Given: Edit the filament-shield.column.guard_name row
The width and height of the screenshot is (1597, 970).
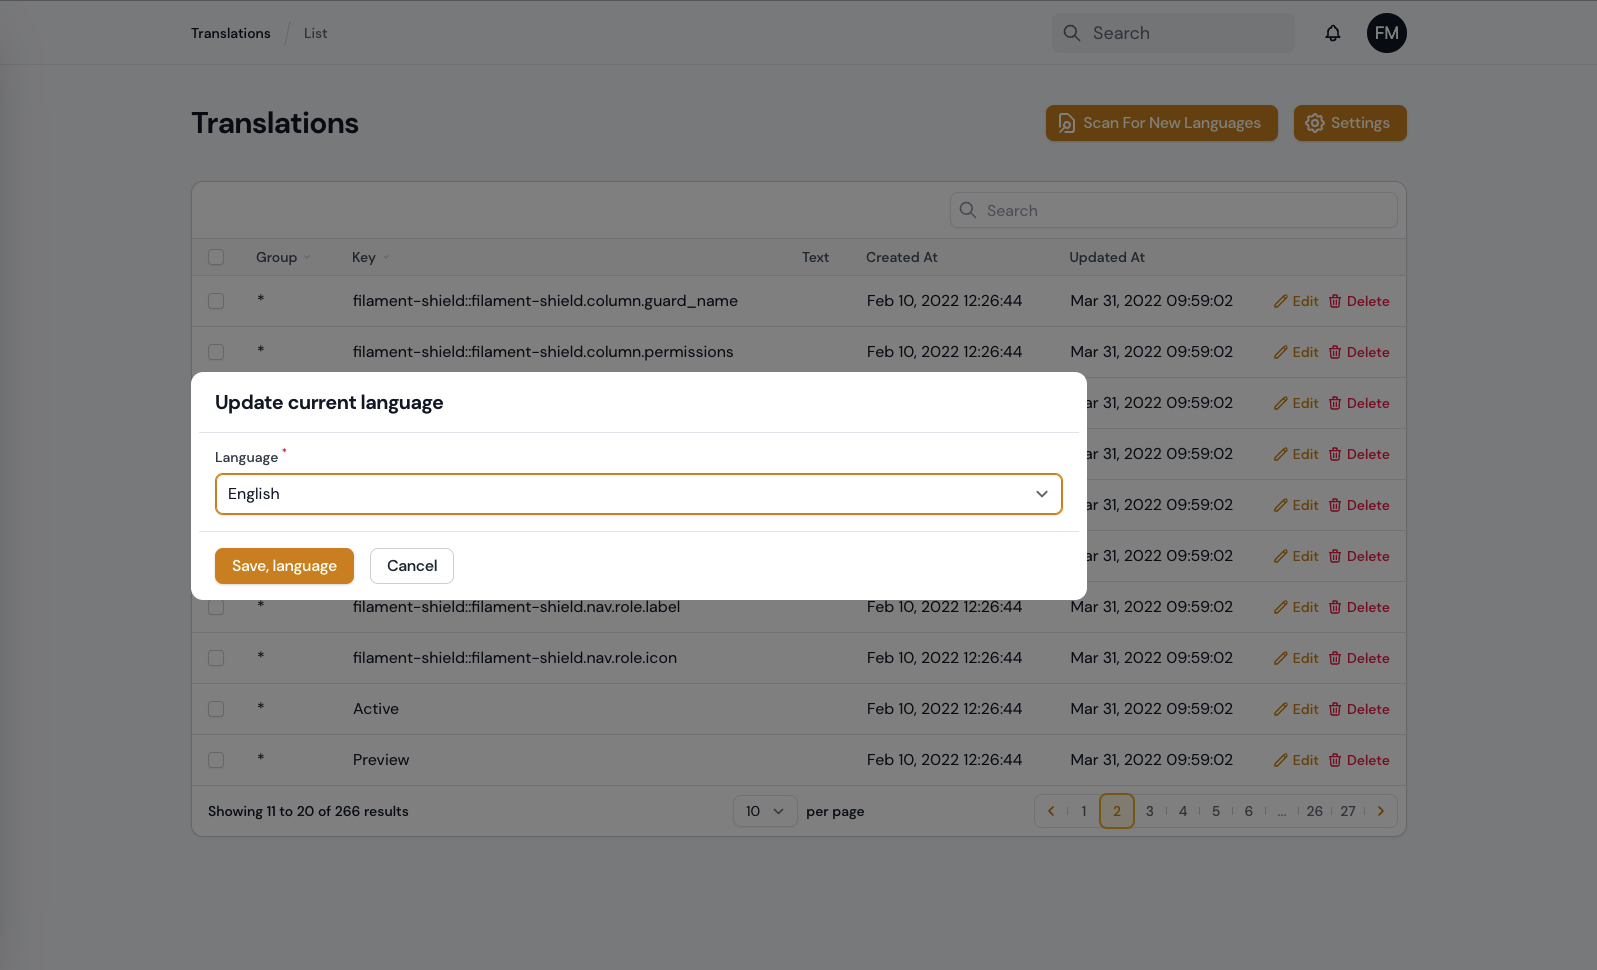Looking at the screenshot, I should click(1296, 301).
